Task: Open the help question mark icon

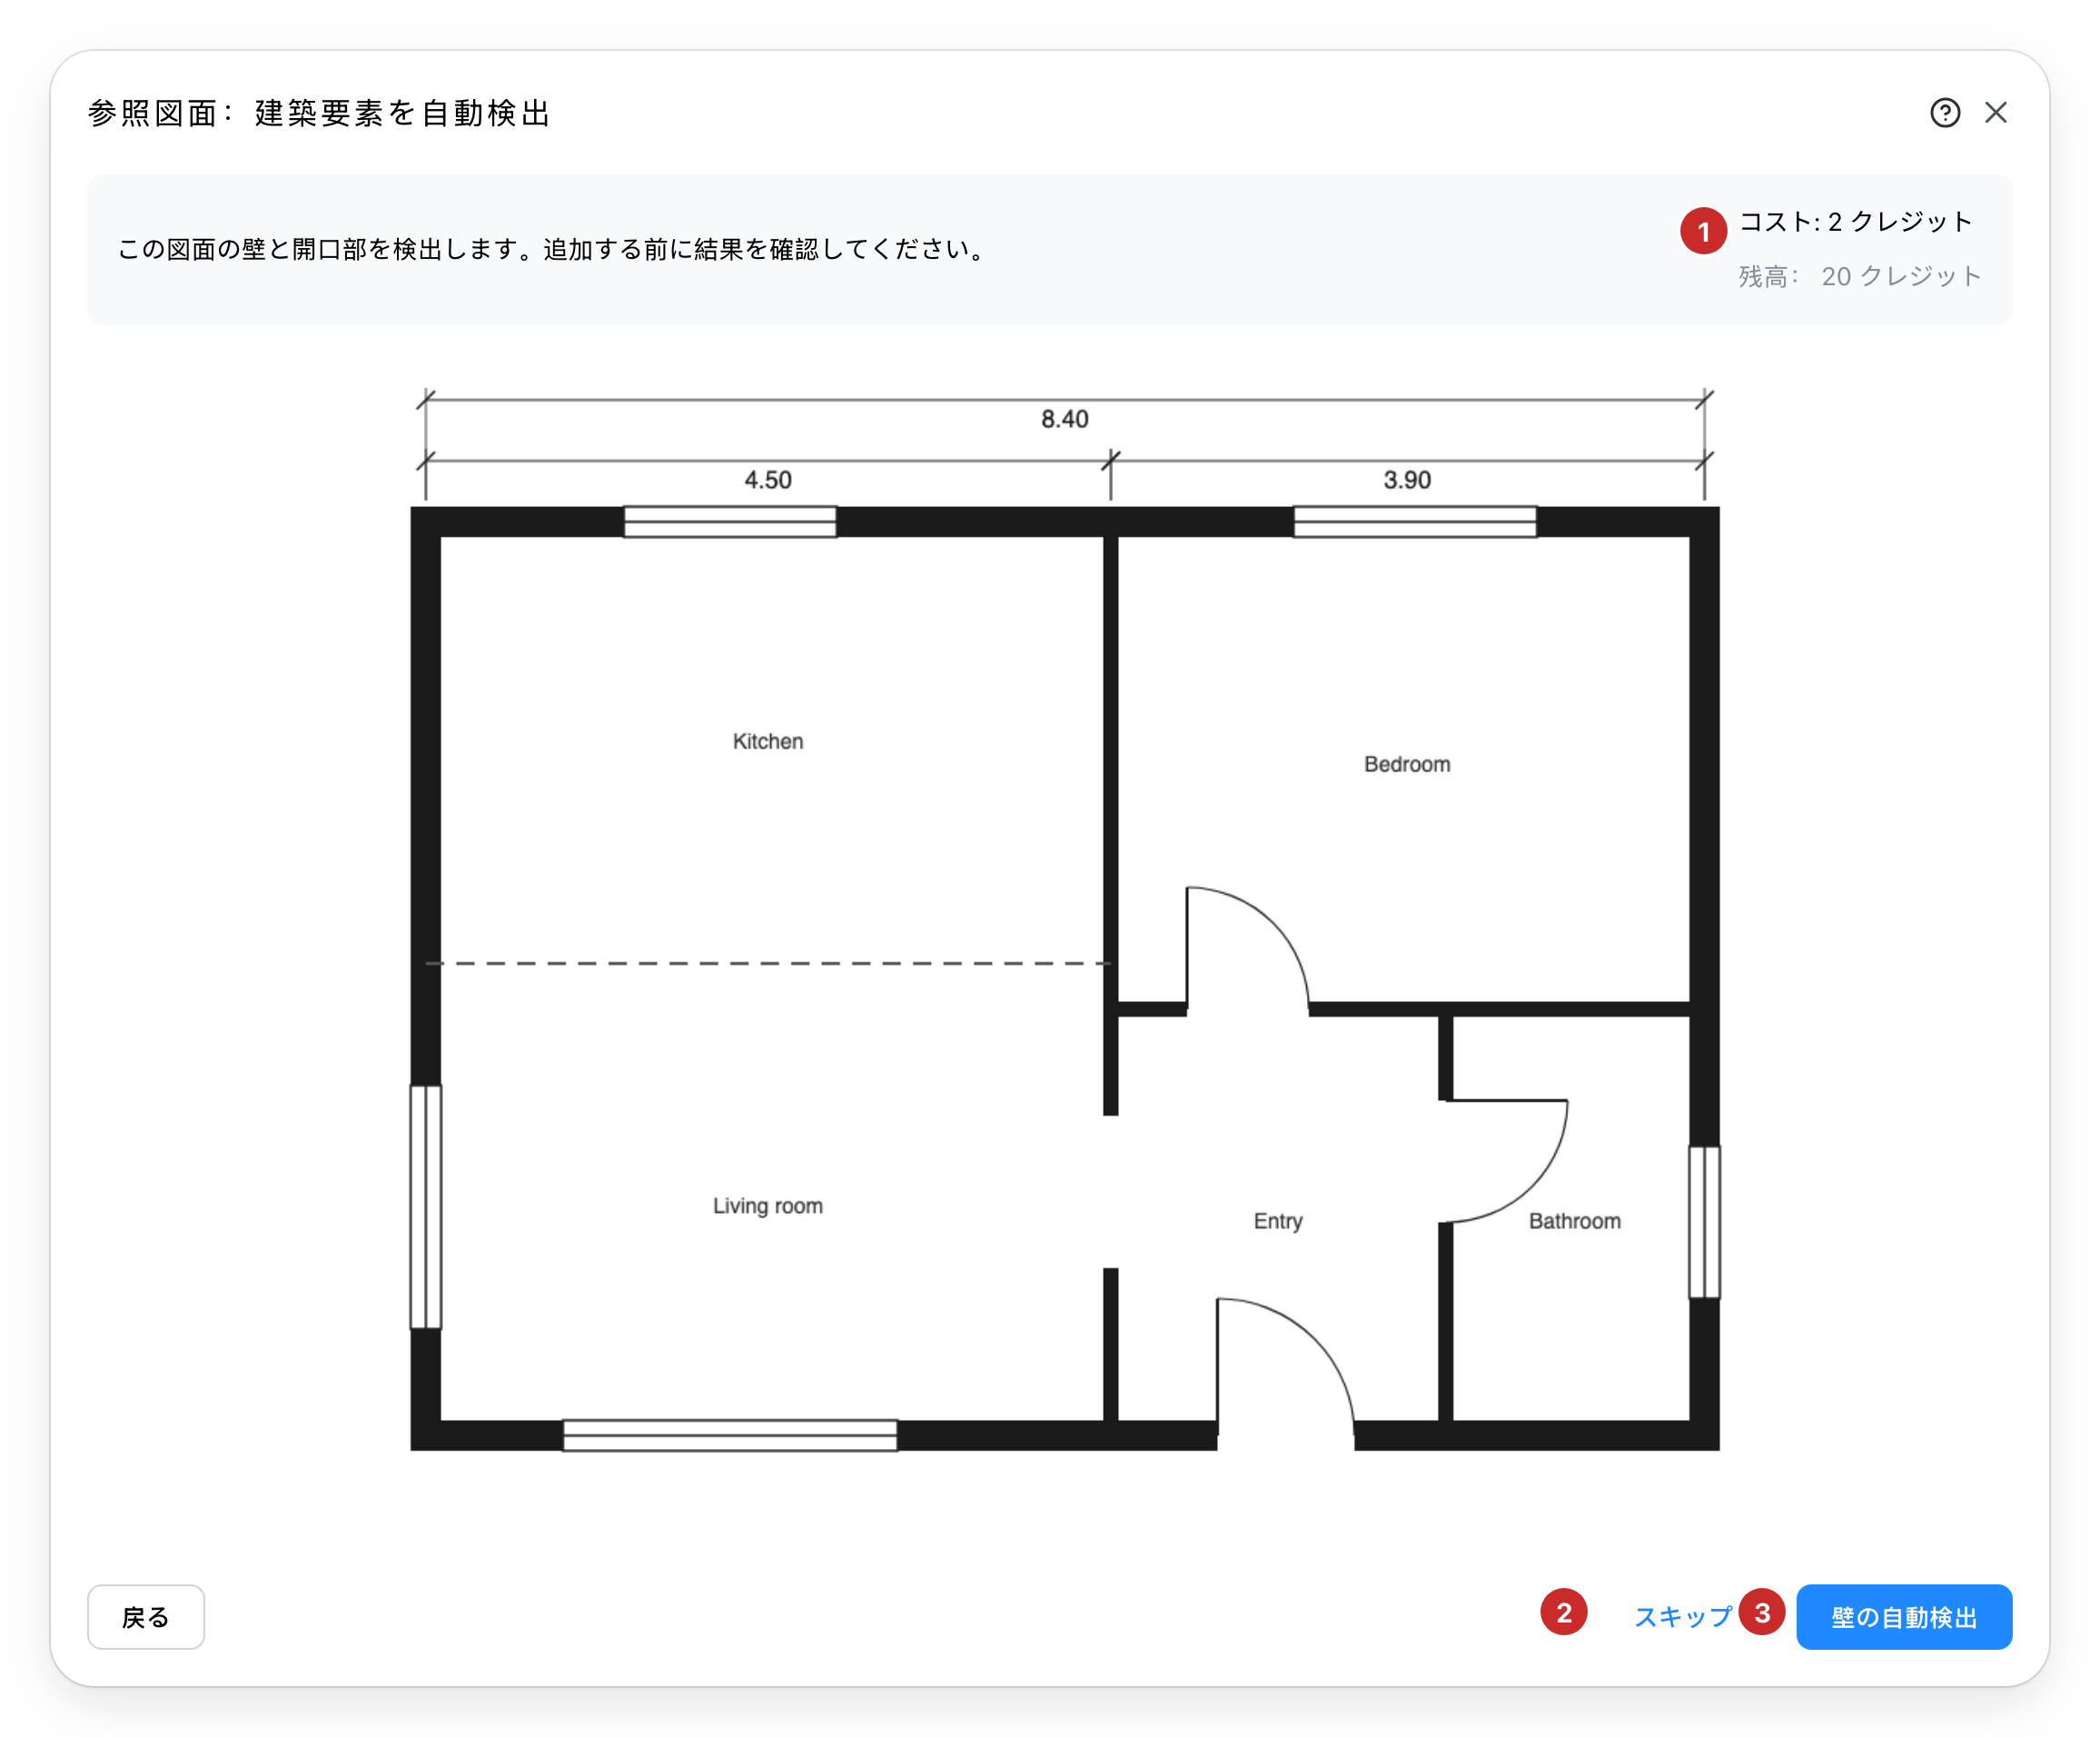Action: coord(1944,113)
